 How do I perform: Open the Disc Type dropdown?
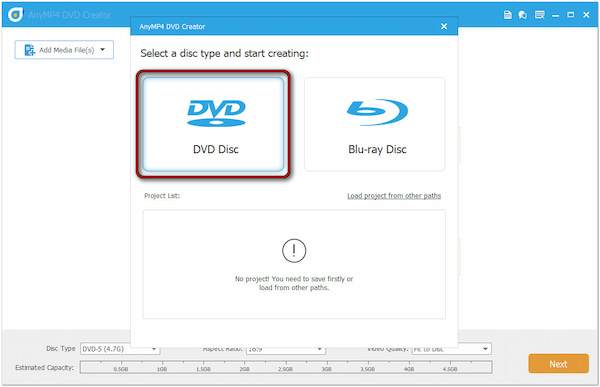coord(120,349)
